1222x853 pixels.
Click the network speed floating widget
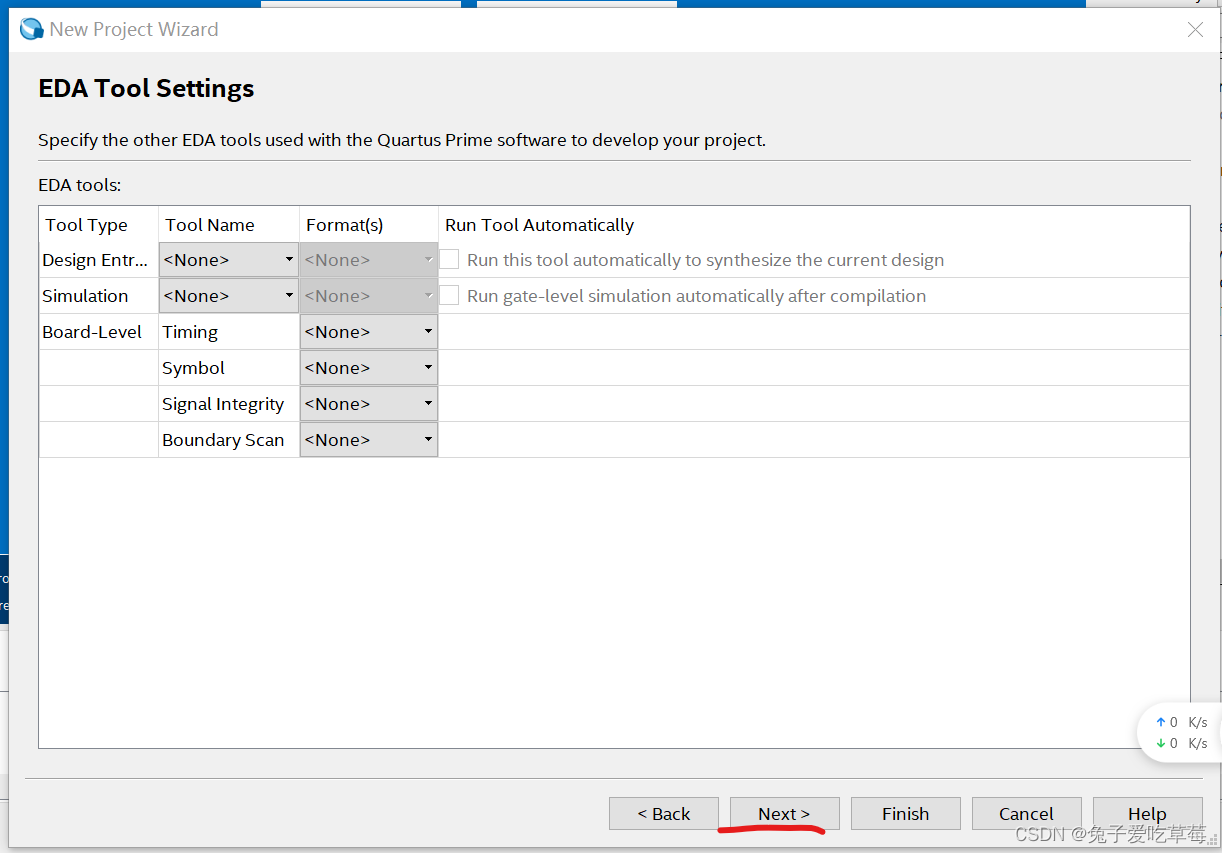tap(1180, 733)
